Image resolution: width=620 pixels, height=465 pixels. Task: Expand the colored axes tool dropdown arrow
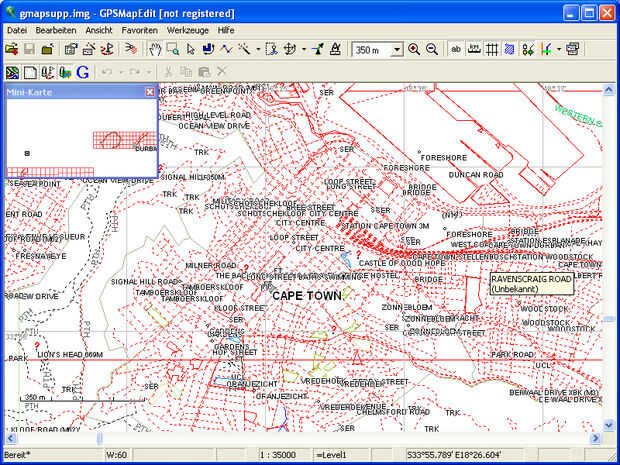(x=558, y=49)
